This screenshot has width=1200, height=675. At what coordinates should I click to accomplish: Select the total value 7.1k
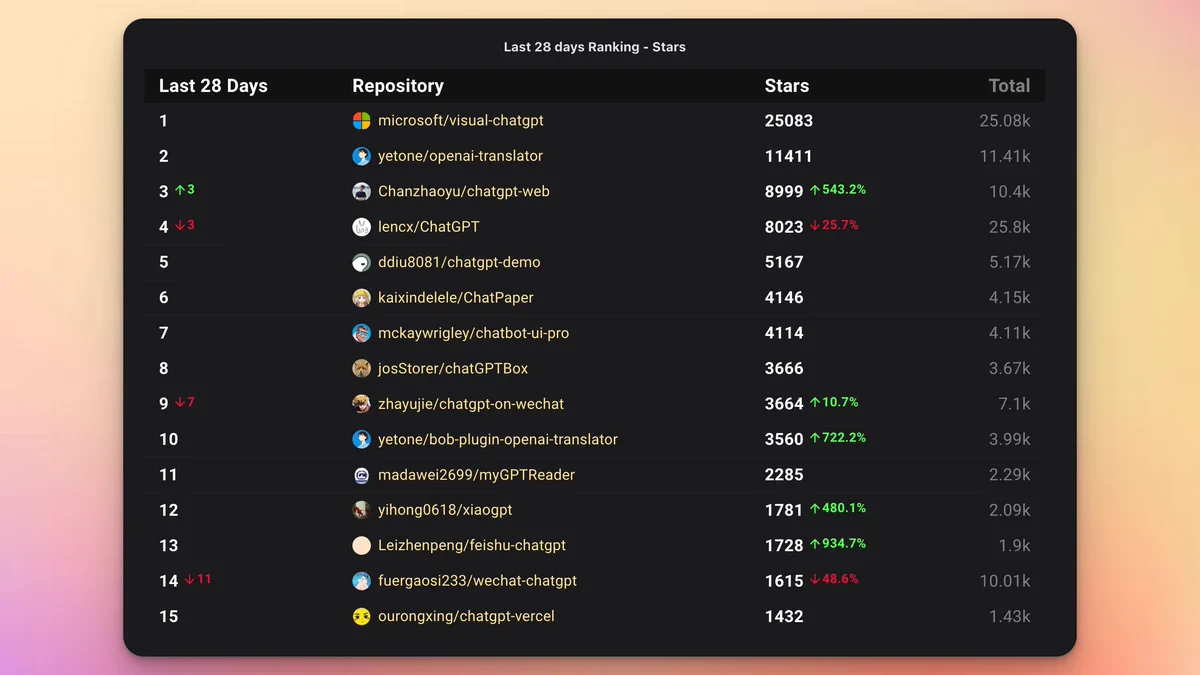pos(1014,404)
